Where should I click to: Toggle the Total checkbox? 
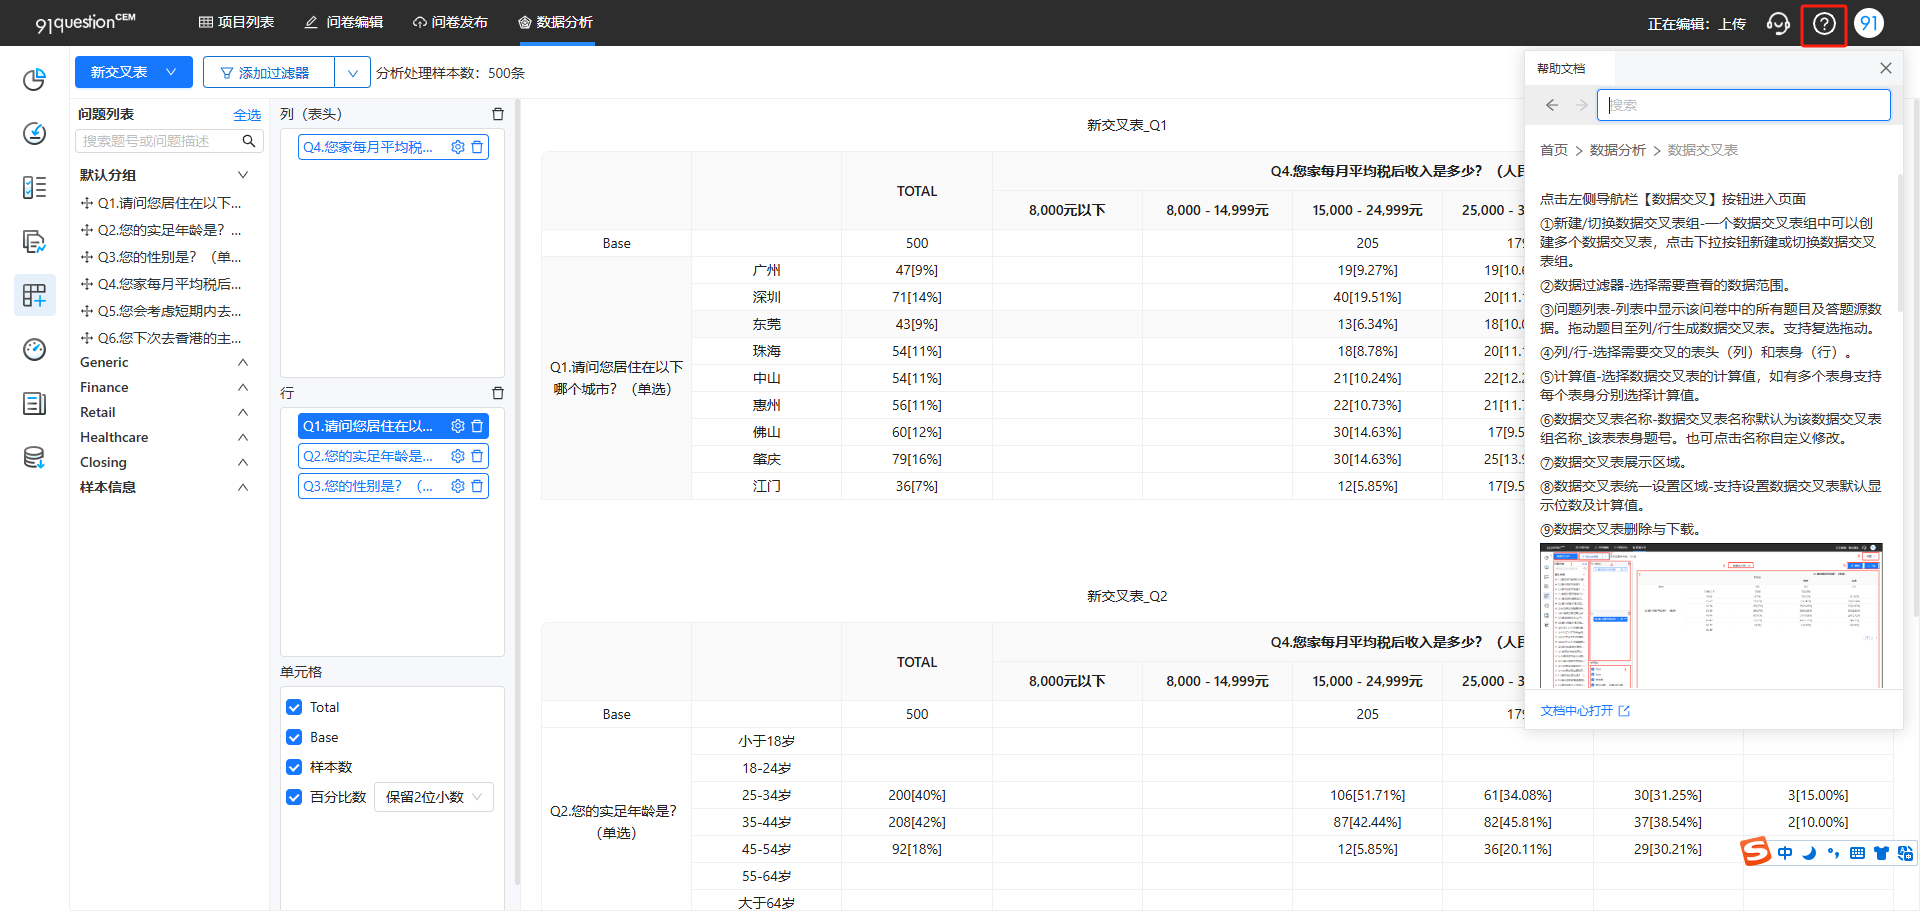294,707
